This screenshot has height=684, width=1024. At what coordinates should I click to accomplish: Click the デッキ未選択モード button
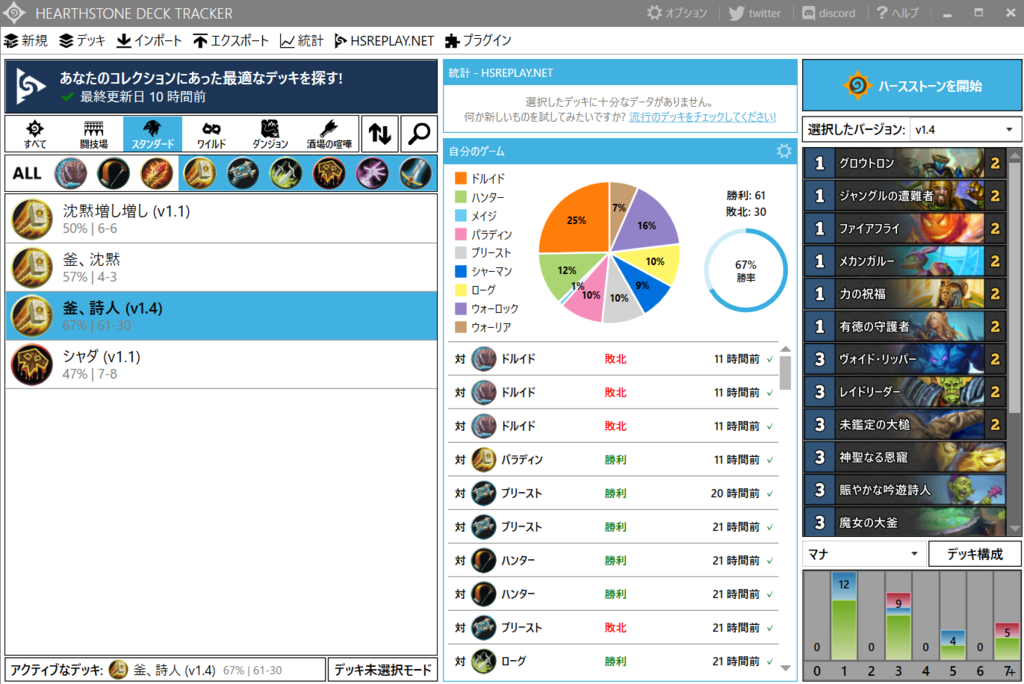(383, 670)
